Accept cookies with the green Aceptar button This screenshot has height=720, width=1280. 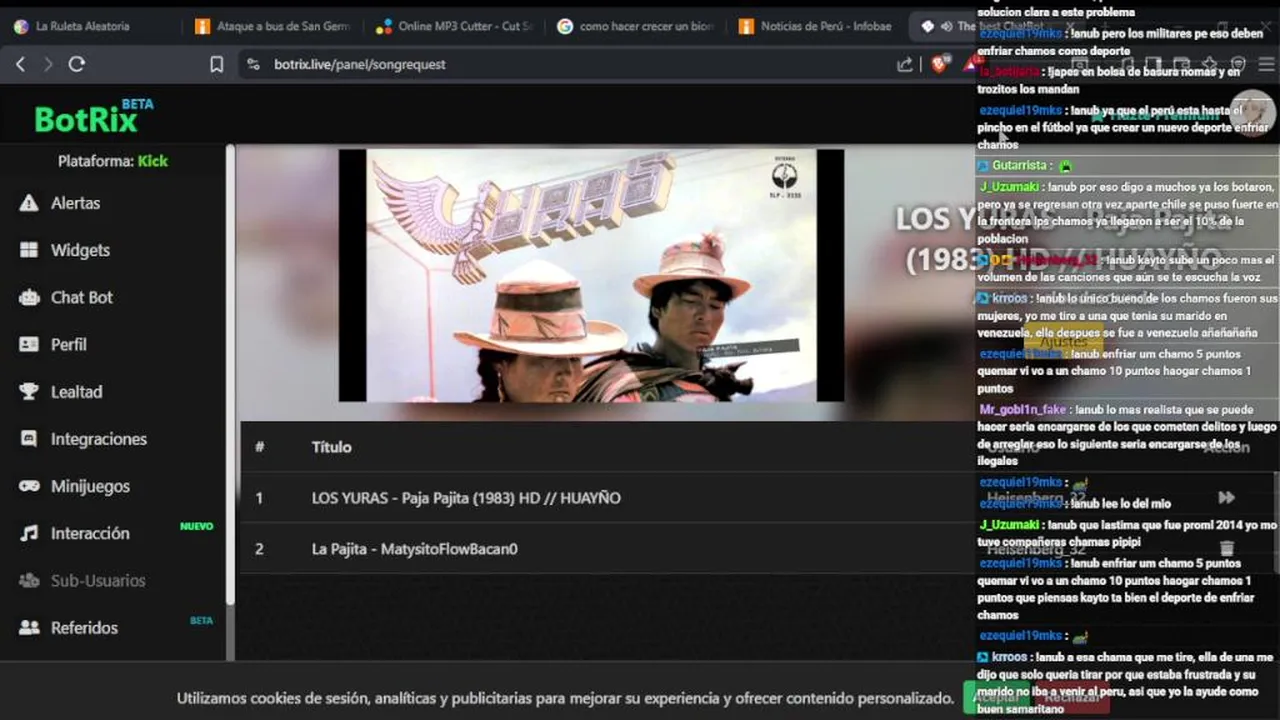[x=994, y=698]
